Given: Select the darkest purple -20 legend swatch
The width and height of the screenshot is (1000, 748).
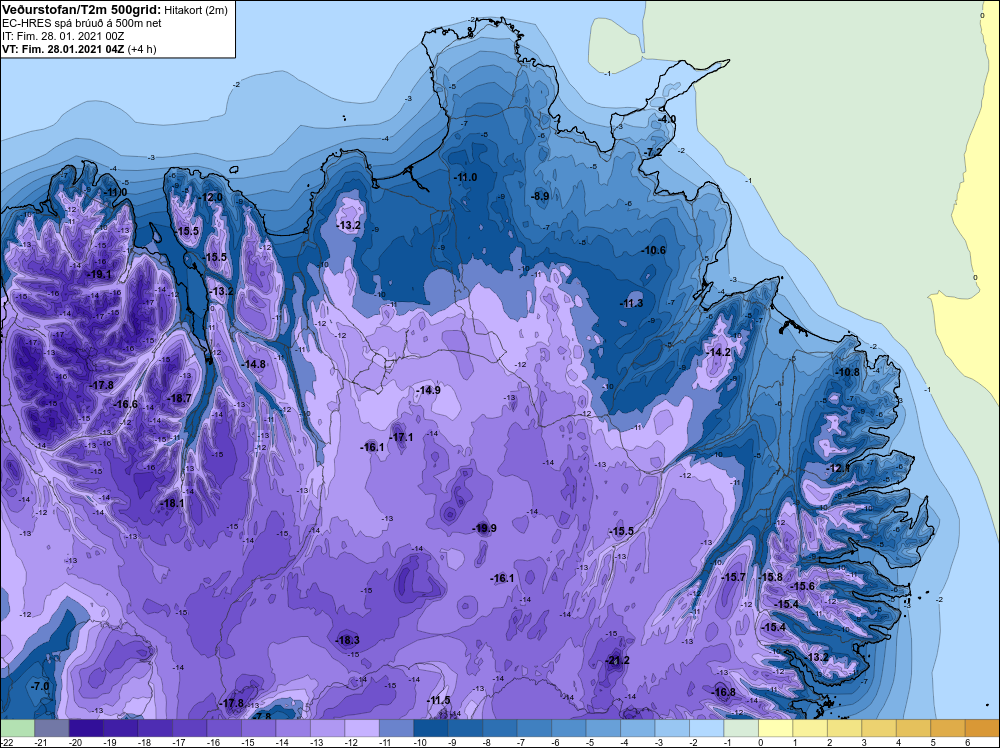Looking at the screenshot, I should (86, 728).
